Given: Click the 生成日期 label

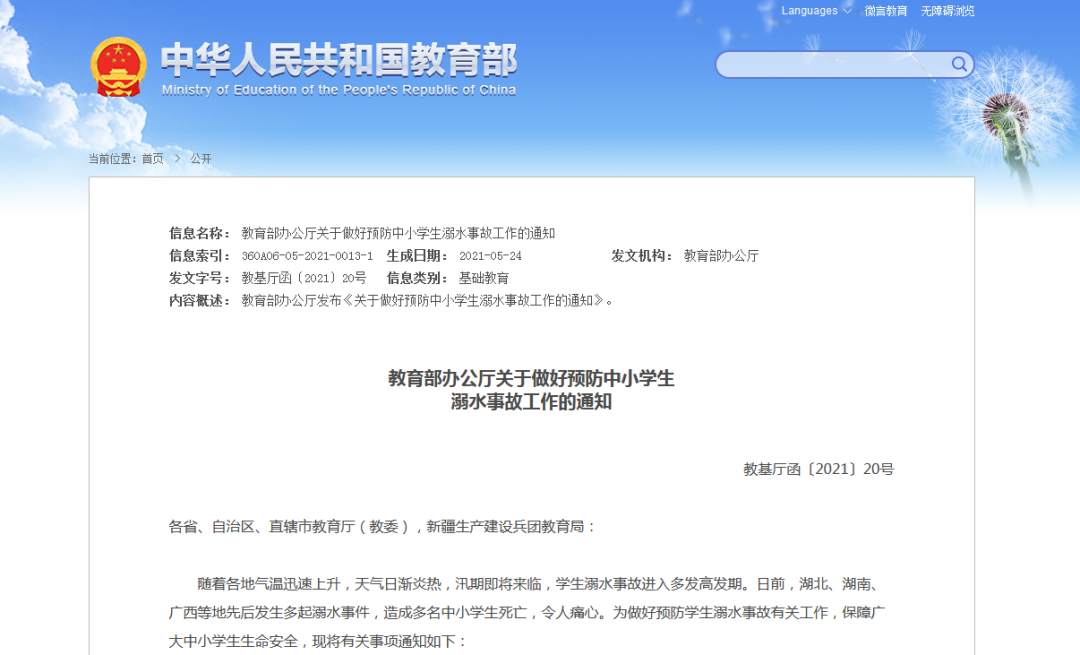Looking at the screenshot, I should tap(417, 256).
